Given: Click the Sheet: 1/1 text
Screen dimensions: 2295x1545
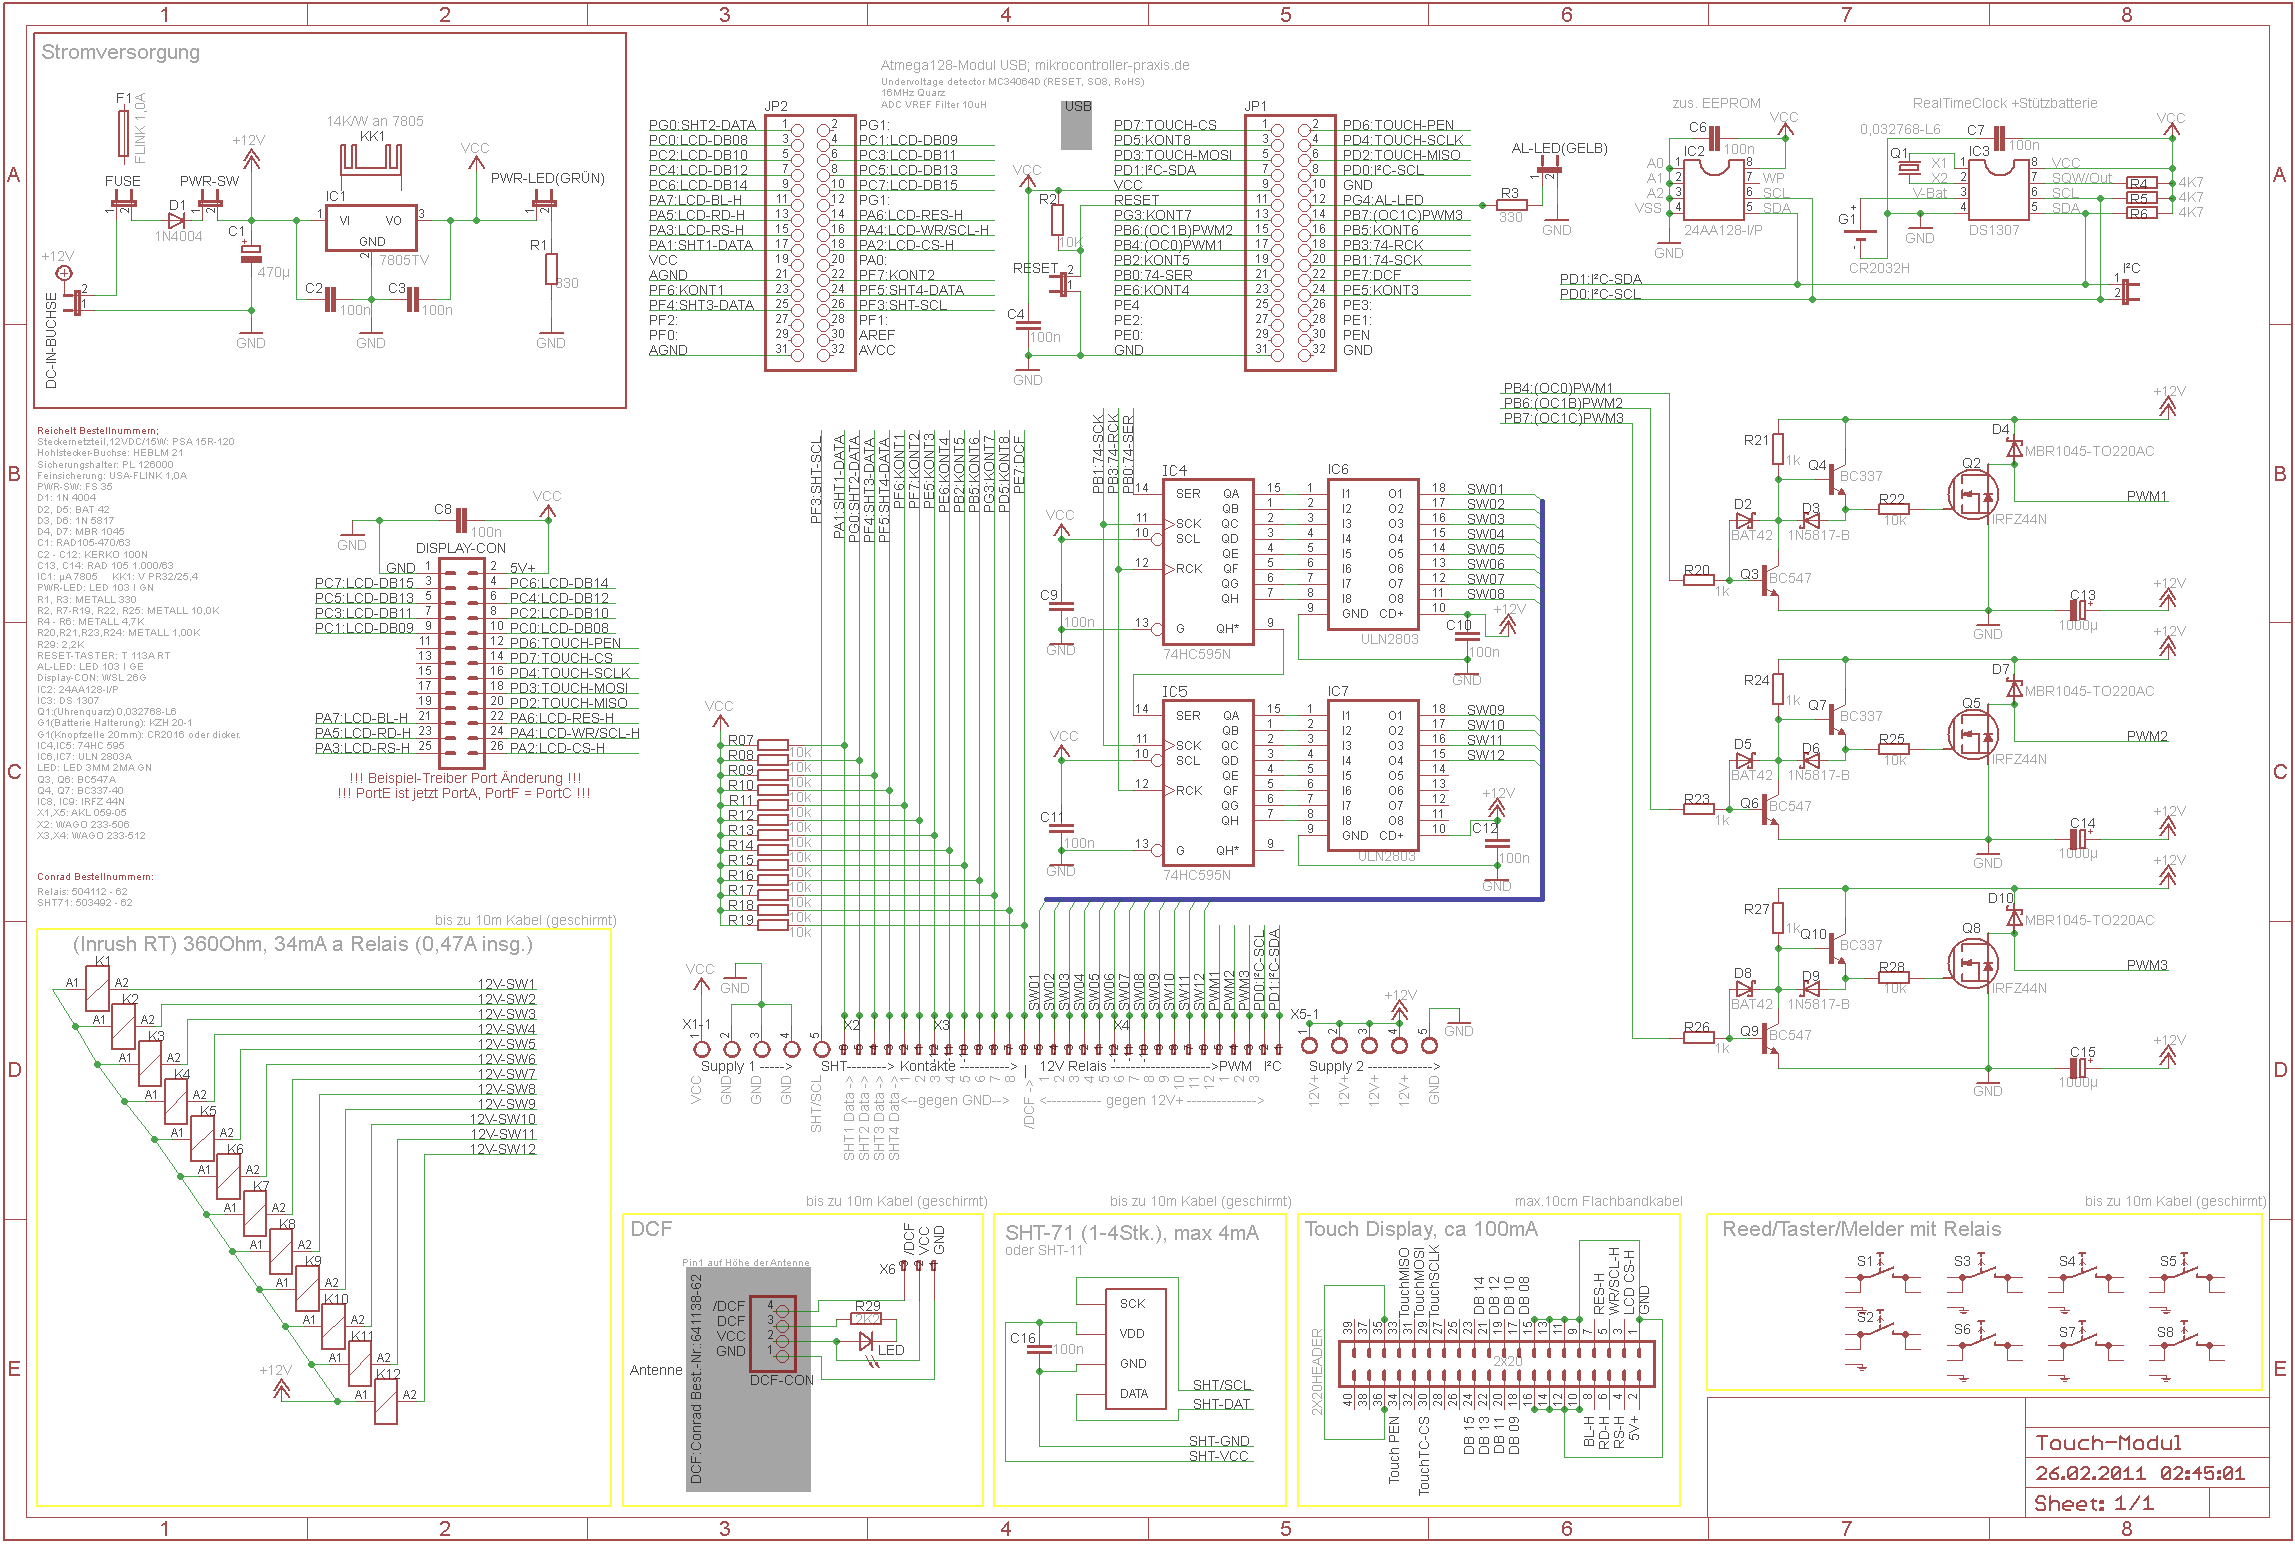Looking at the screenshot, I should tap(2094, 1503).
